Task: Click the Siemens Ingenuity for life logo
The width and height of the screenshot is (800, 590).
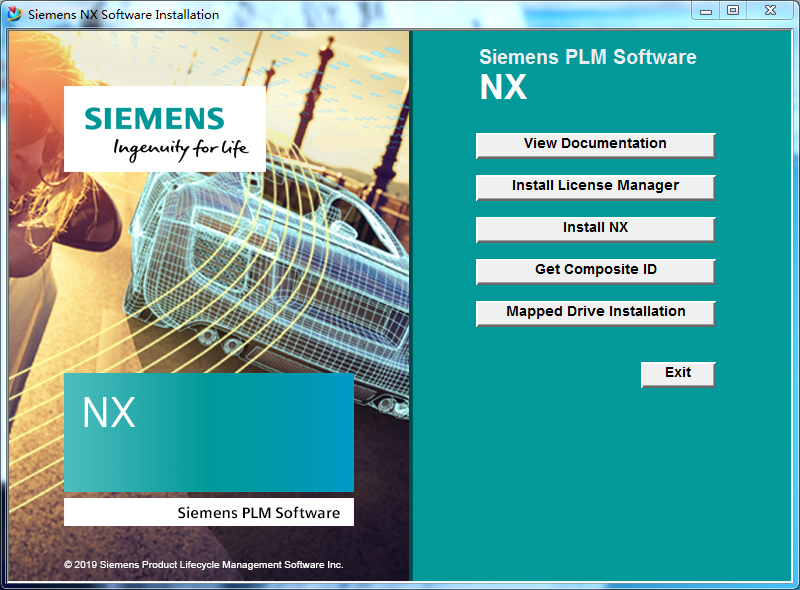Action: [x=165, y=129]
